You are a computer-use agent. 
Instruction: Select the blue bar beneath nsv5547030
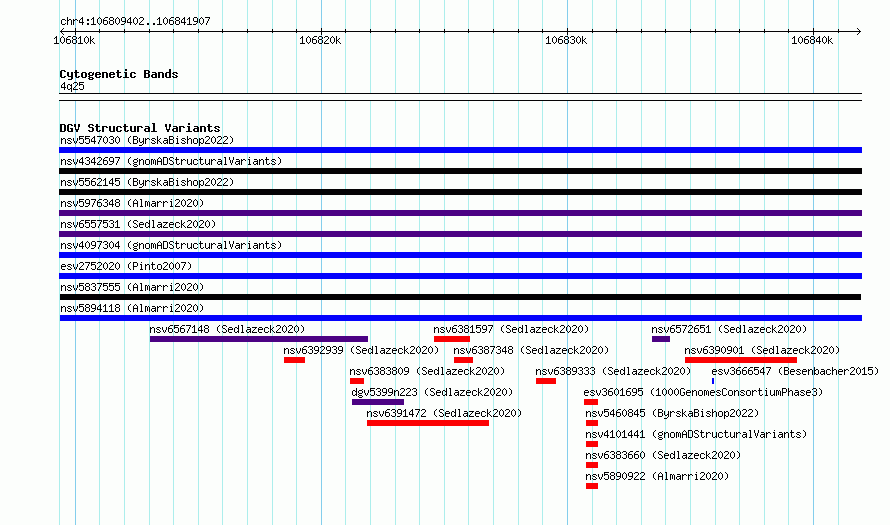[x=461, y=150]
